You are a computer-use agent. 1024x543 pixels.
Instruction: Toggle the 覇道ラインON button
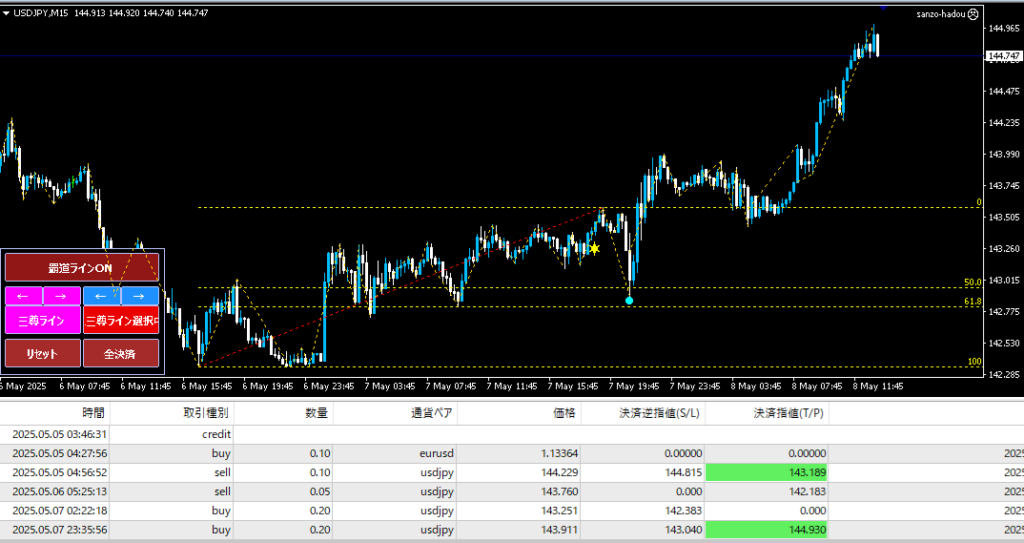pyautogui.click(x=81, y=268)
